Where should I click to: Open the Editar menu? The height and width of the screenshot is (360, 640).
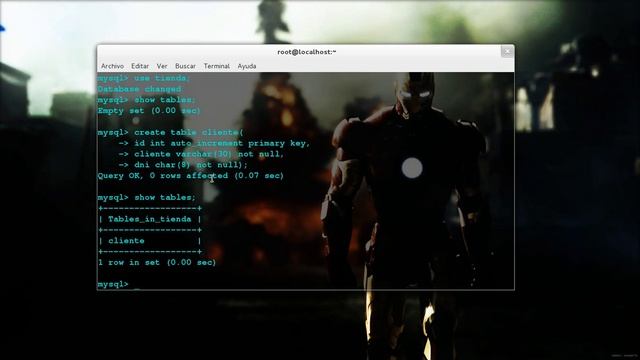tap(140, 66)
